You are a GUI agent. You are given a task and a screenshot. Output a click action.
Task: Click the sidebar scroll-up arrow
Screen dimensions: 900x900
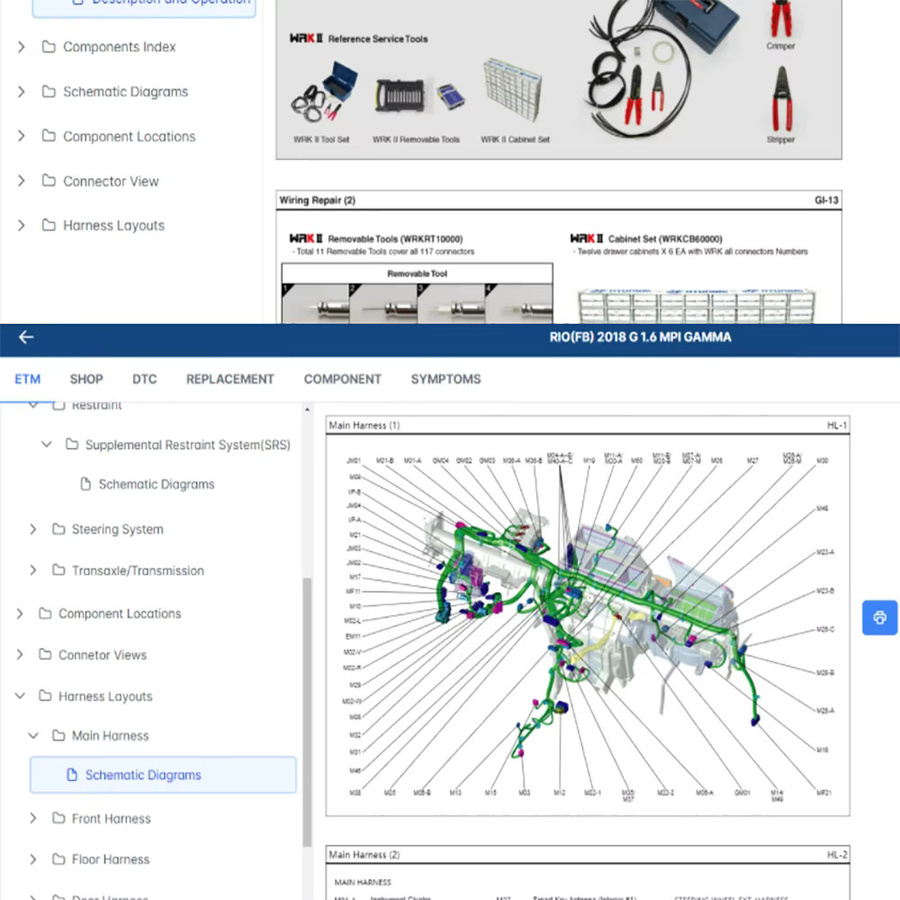coord(307,409)
